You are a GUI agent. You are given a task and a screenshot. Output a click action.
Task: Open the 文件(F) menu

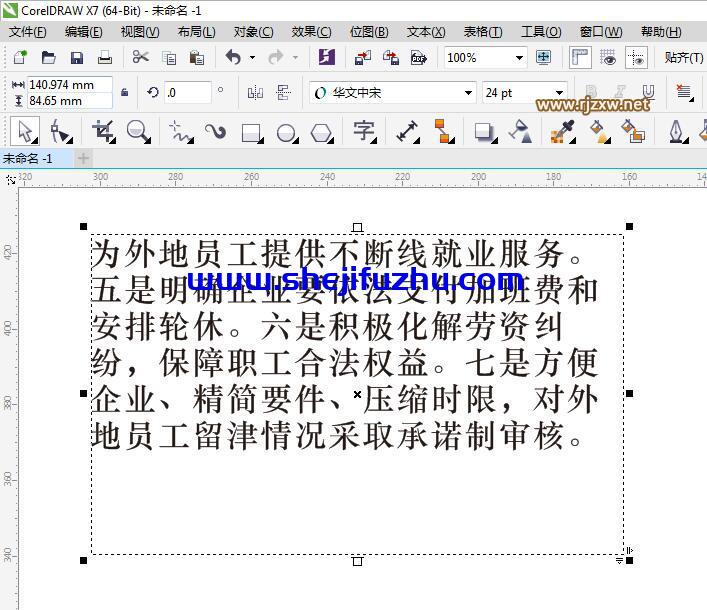click(28, 32)
